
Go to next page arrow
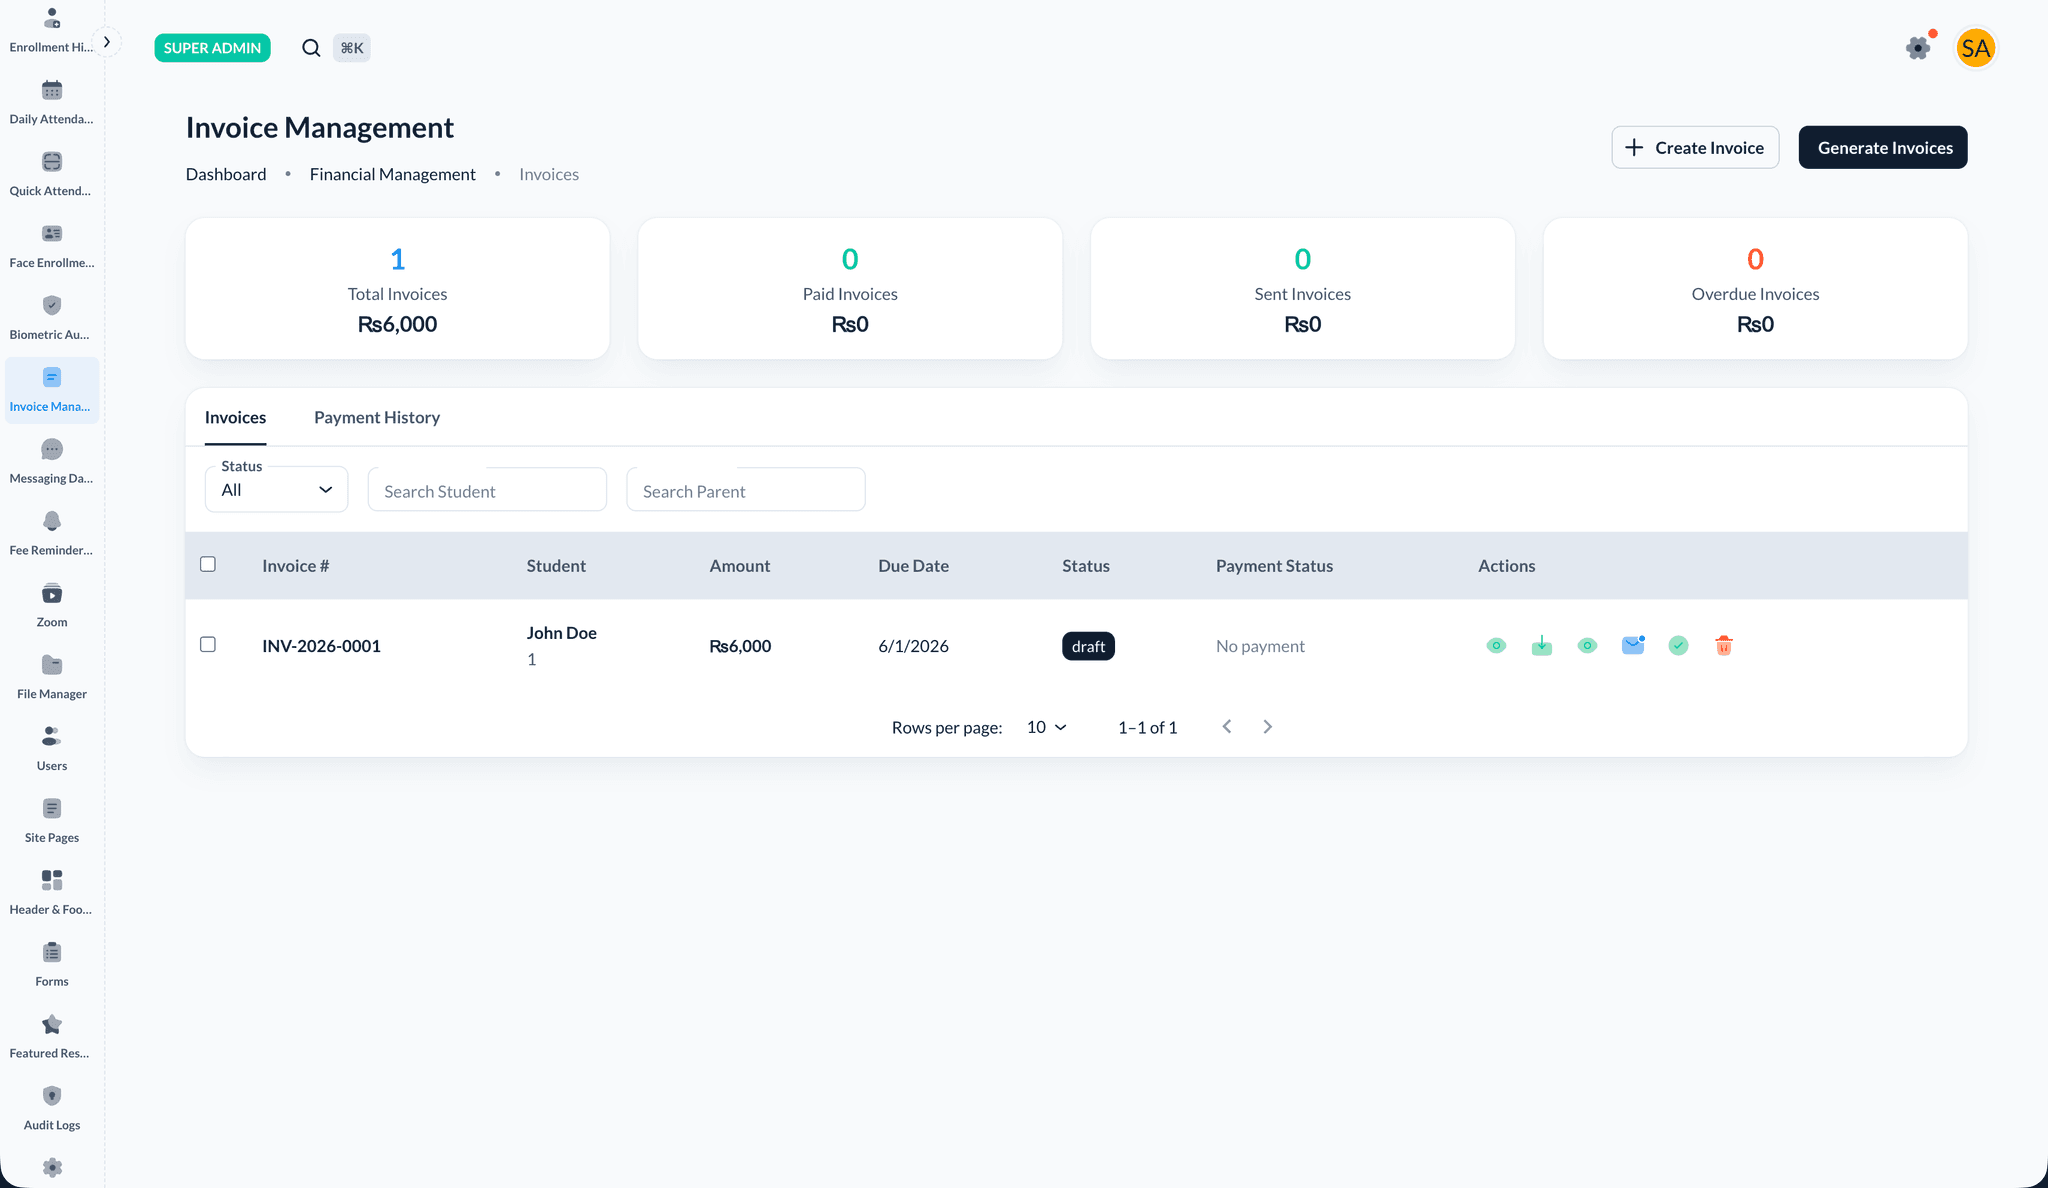point(1267,727)
